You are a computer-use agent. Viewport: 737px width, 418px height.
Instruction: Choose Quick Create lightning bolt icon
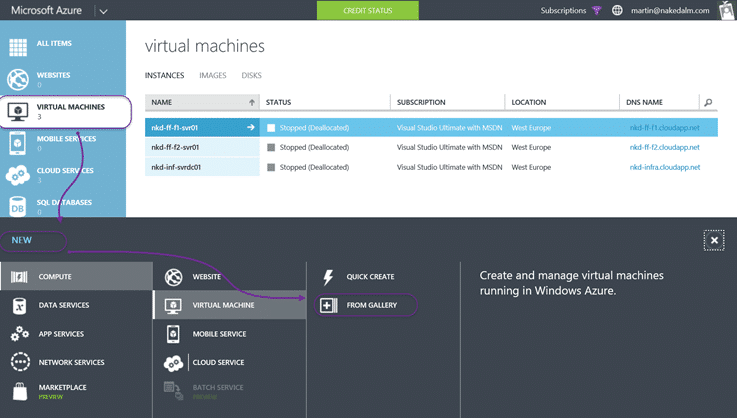pyautogui.click(x=328, y=277)
